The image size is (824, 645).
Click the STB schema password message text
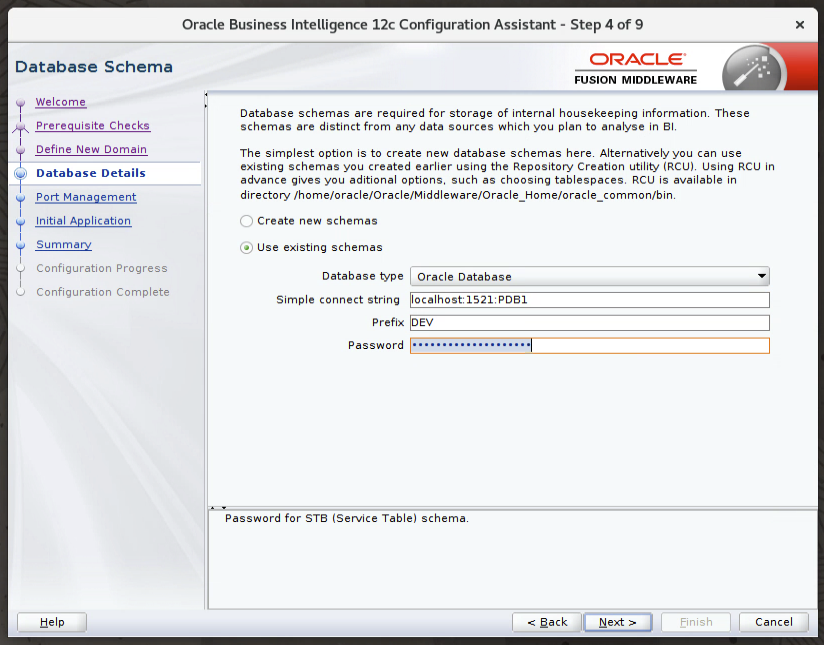tap(346, 518)
